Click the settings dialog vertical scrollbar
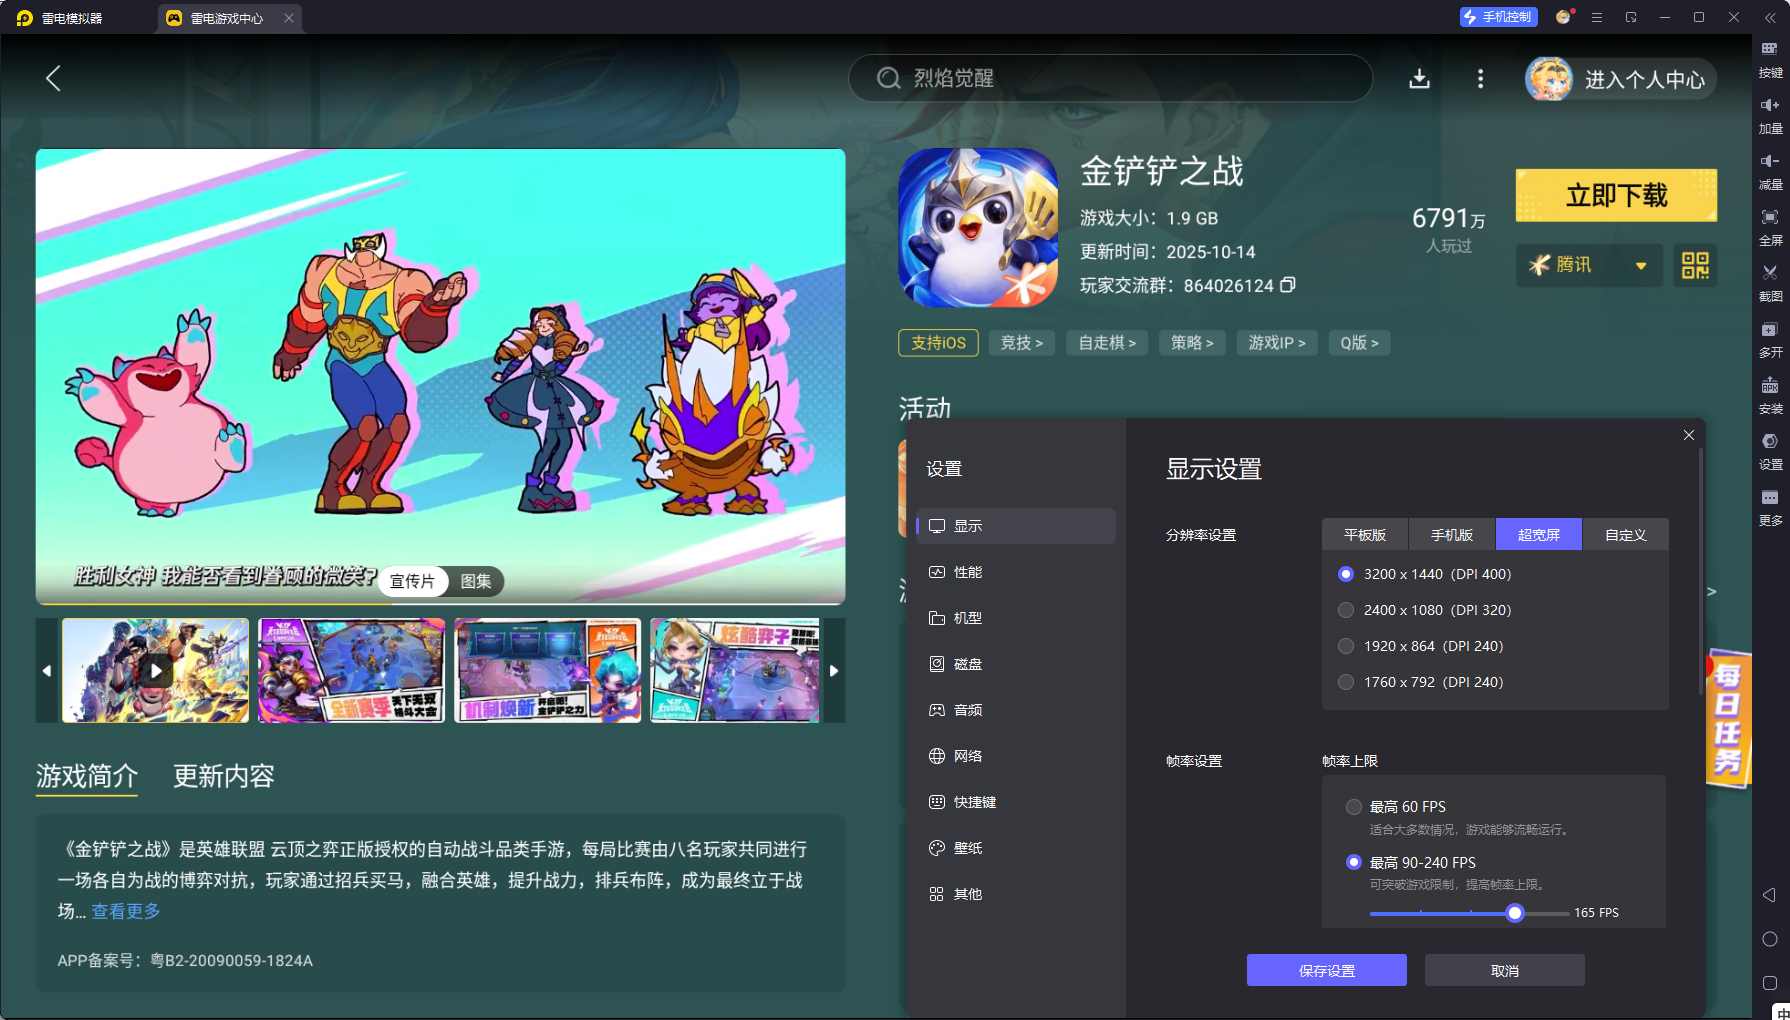Screen dimensions: 1790x1020 (1700, 570)
